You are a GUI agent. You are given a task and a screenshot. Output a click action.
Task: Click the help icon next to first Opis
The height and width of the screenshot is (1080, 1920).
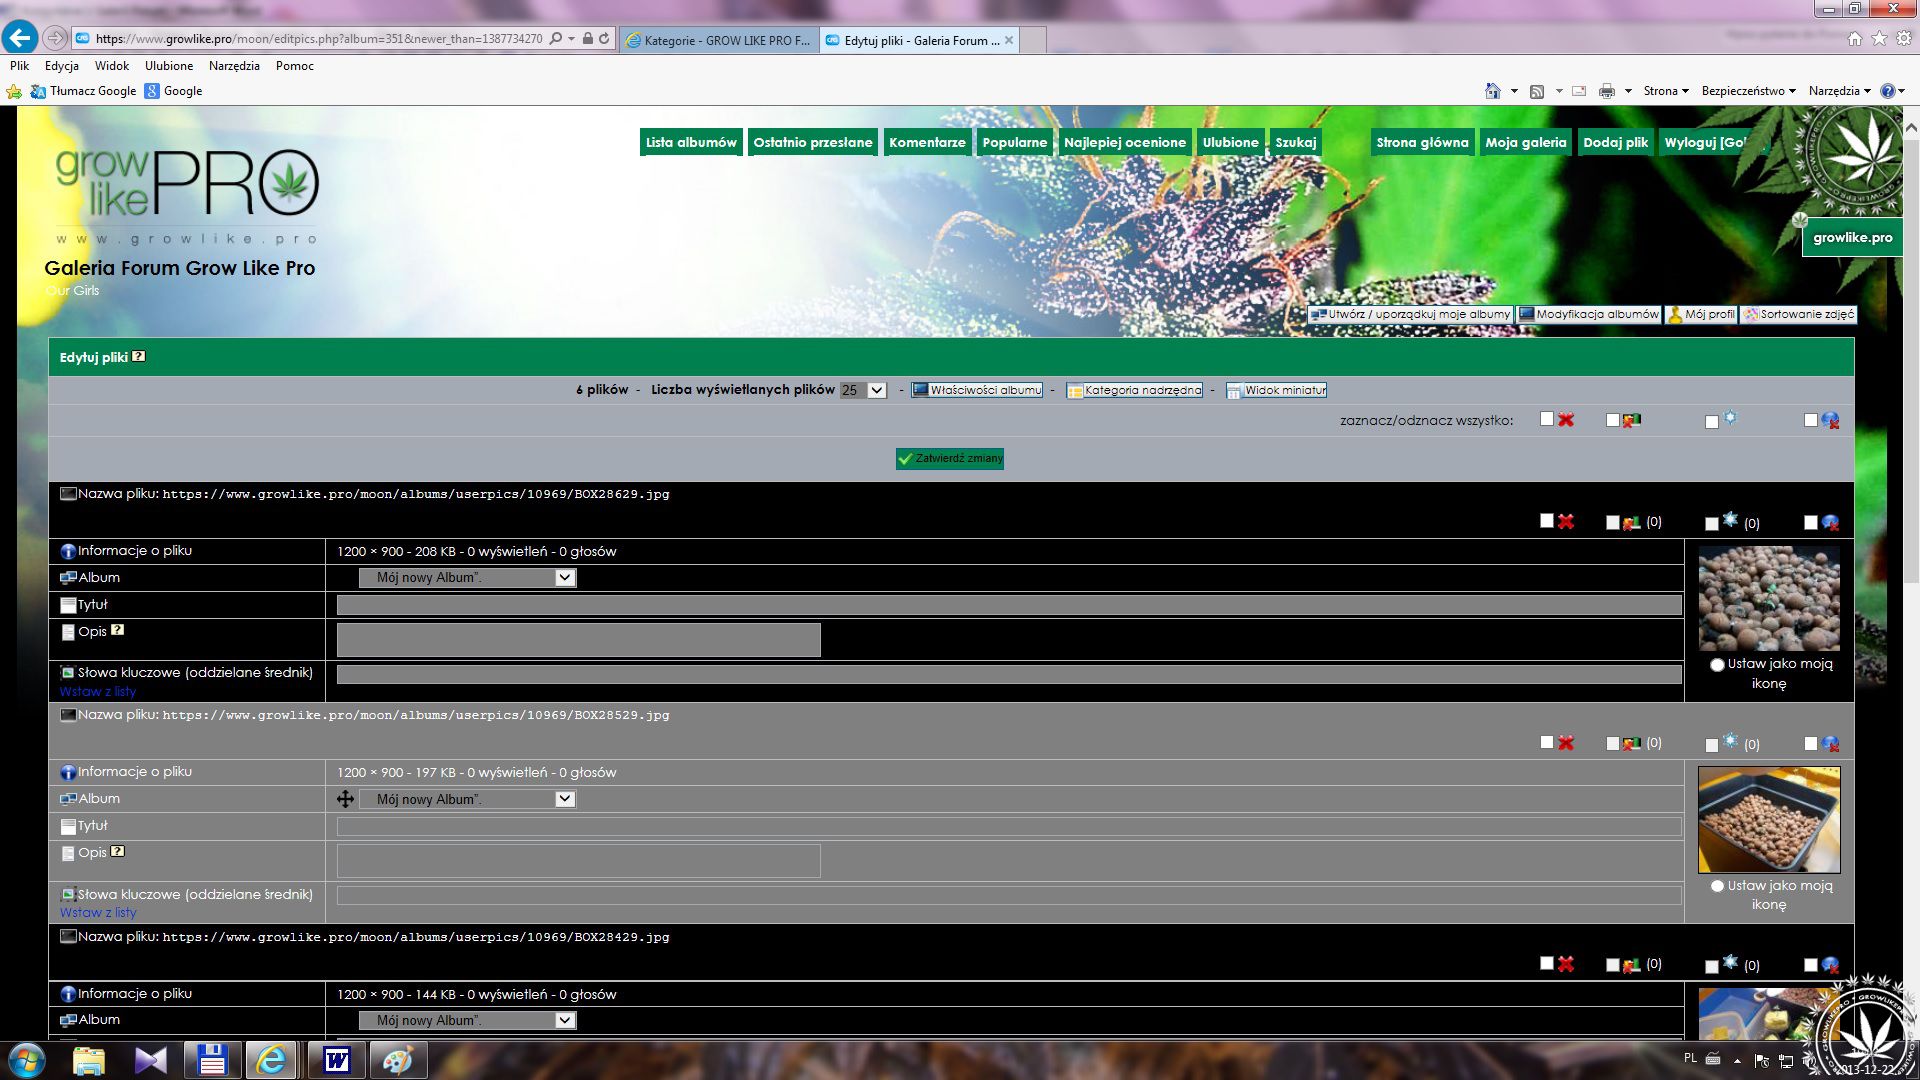coord(117,630)
